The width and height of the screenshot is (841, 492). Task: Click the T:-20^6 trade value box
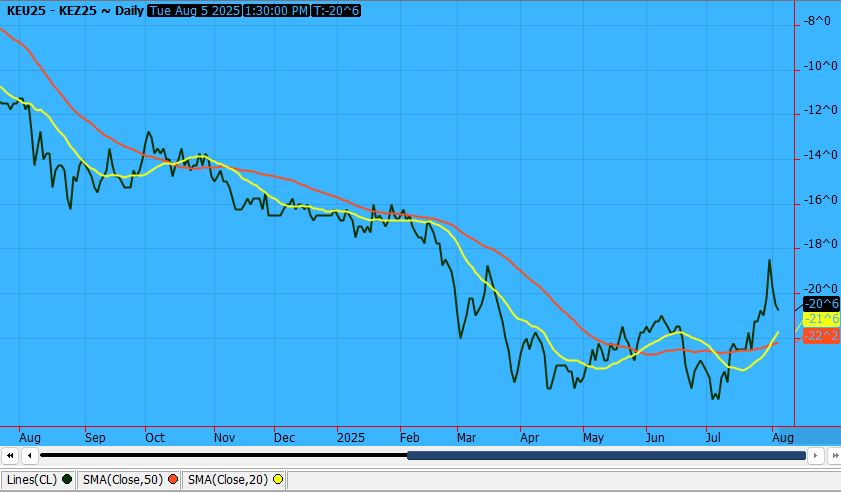pos(336,10)
